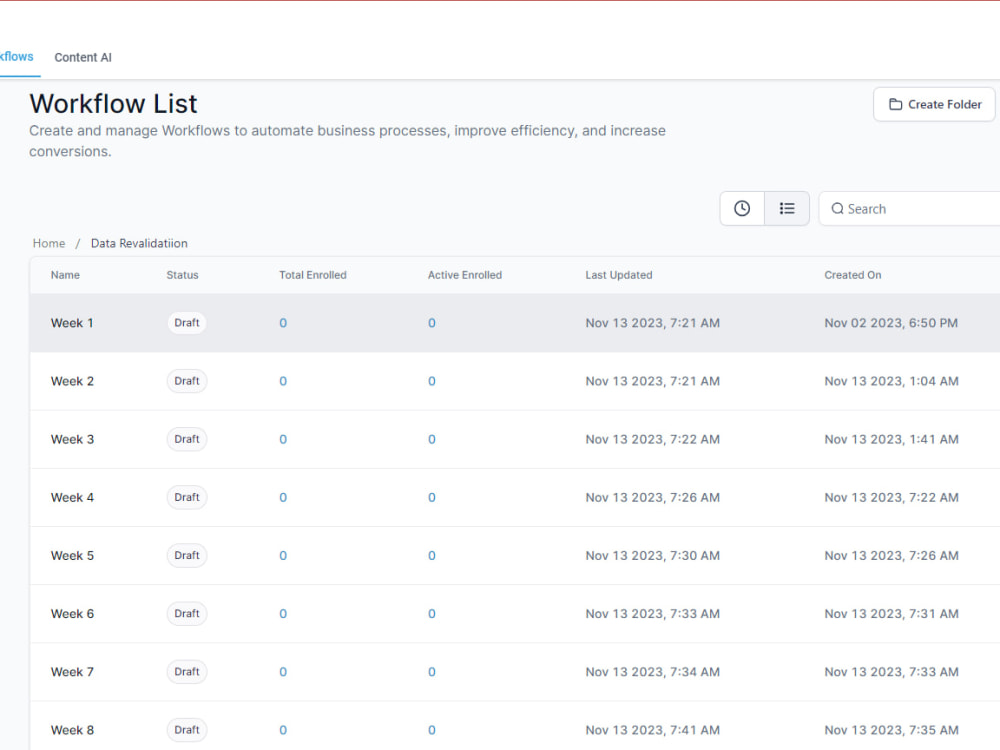Click the Created On column header

pyautogui.click(x=853, y=275)
